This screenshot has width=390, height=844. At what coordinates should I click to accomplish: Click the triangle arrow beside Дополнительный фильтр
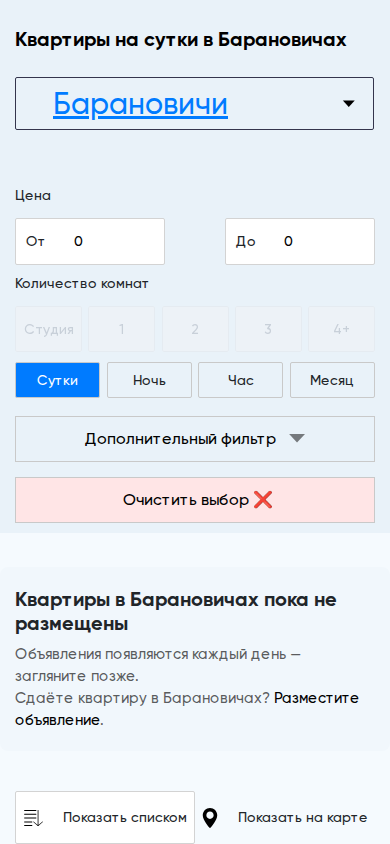[x=297, y=439]
